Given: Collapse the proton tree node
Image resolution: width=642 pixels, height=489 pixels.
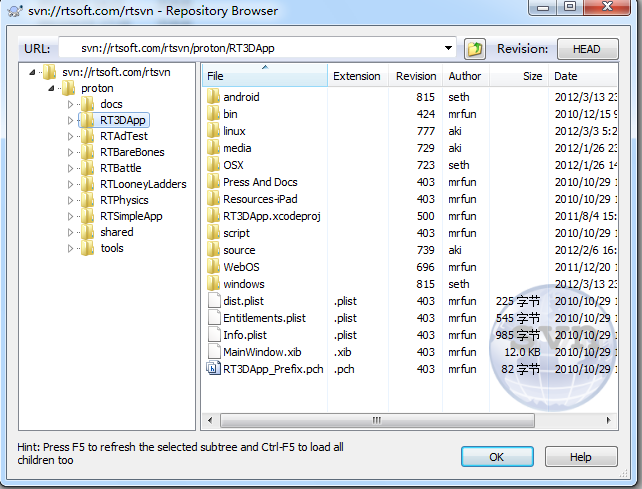Looking at the screenshot, I should pos(51,88).
